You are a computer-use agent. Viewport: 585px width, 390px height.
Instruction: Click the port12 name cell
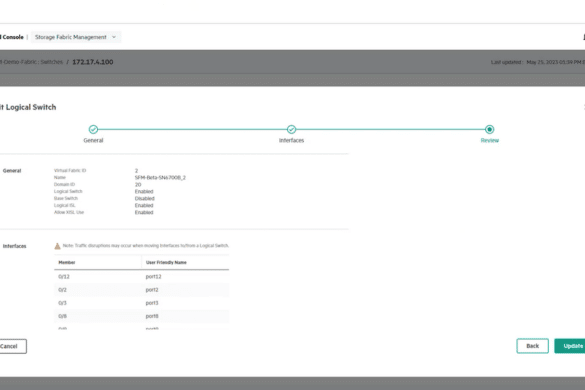tap(153, 277)
